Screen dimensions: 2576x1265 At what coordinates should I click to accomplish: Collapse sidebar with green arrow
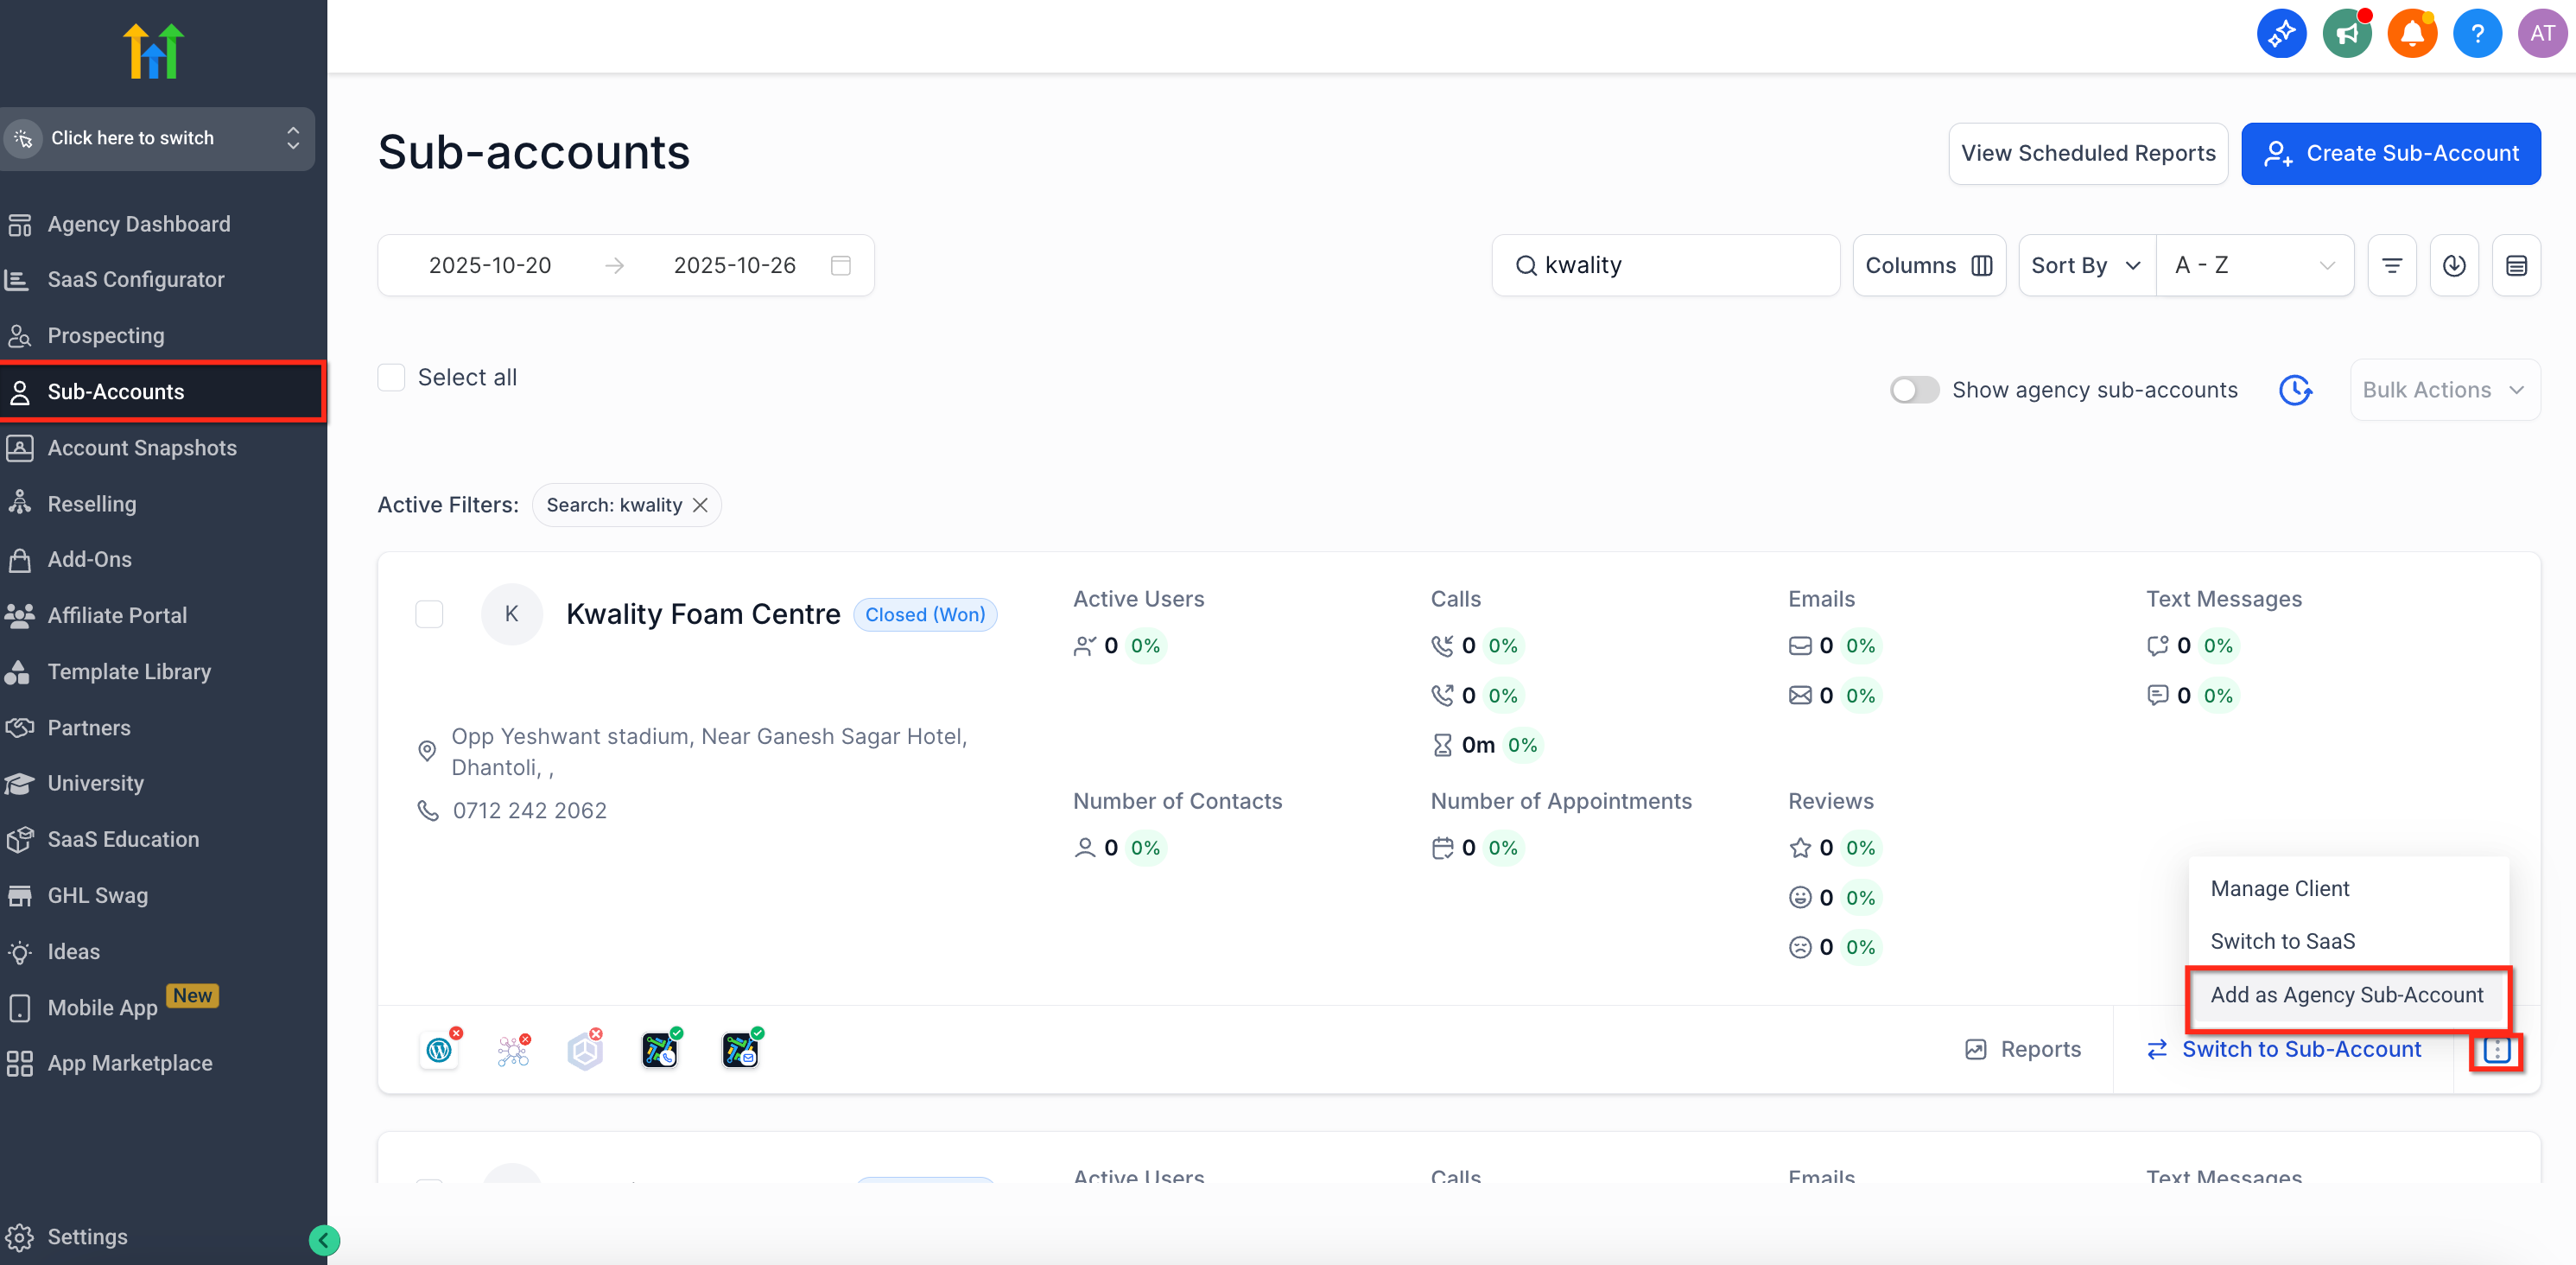pyautogui.click(x=324, y=1240)
